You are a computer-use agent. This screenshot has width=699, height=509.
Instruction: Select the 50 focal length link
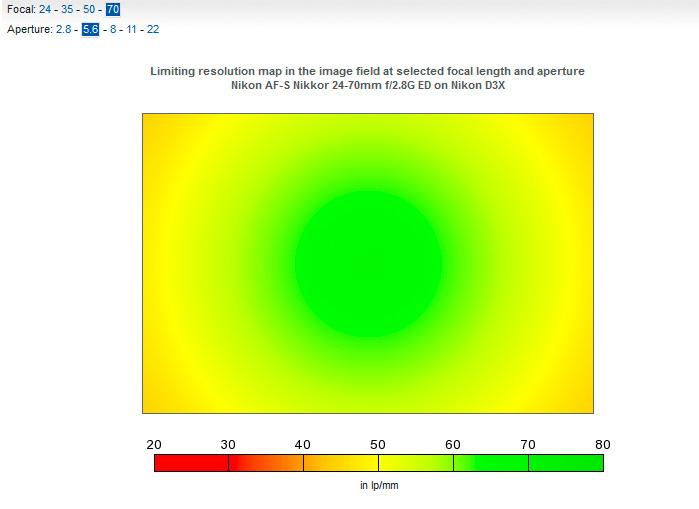(x=89, y=9)
